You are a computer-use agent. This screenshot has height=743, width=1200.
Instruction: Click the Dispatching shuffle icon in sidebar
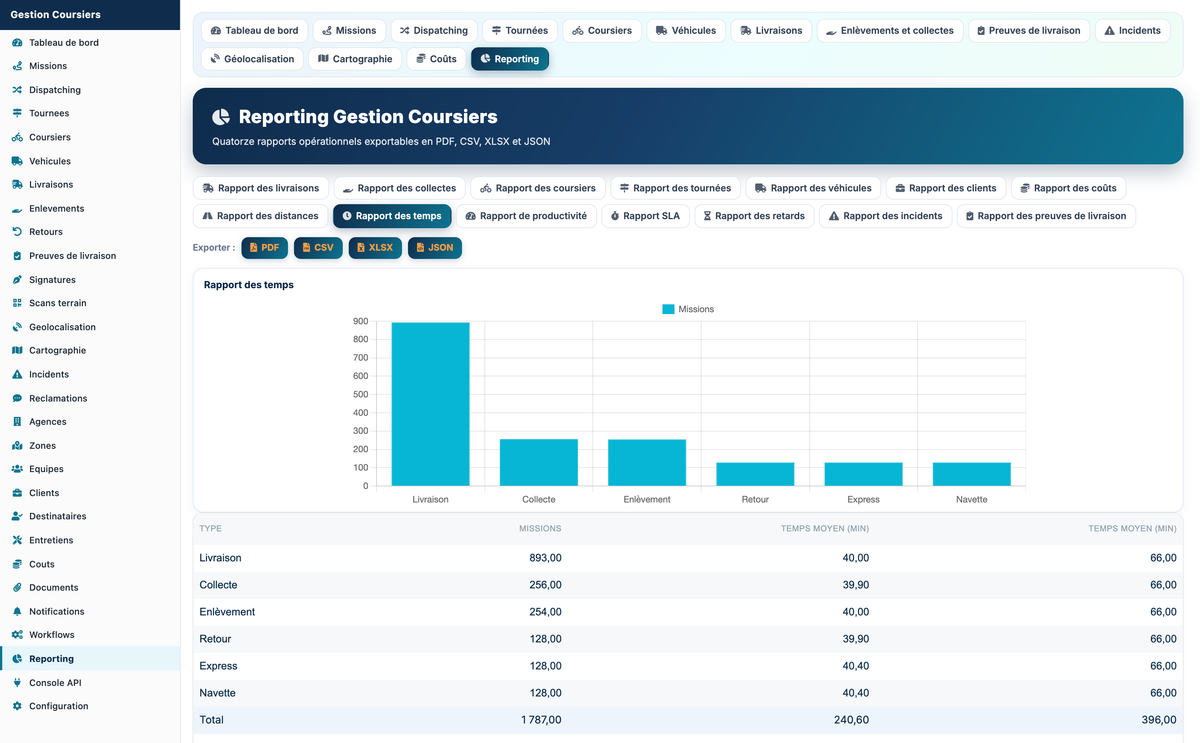click(17, 90)
